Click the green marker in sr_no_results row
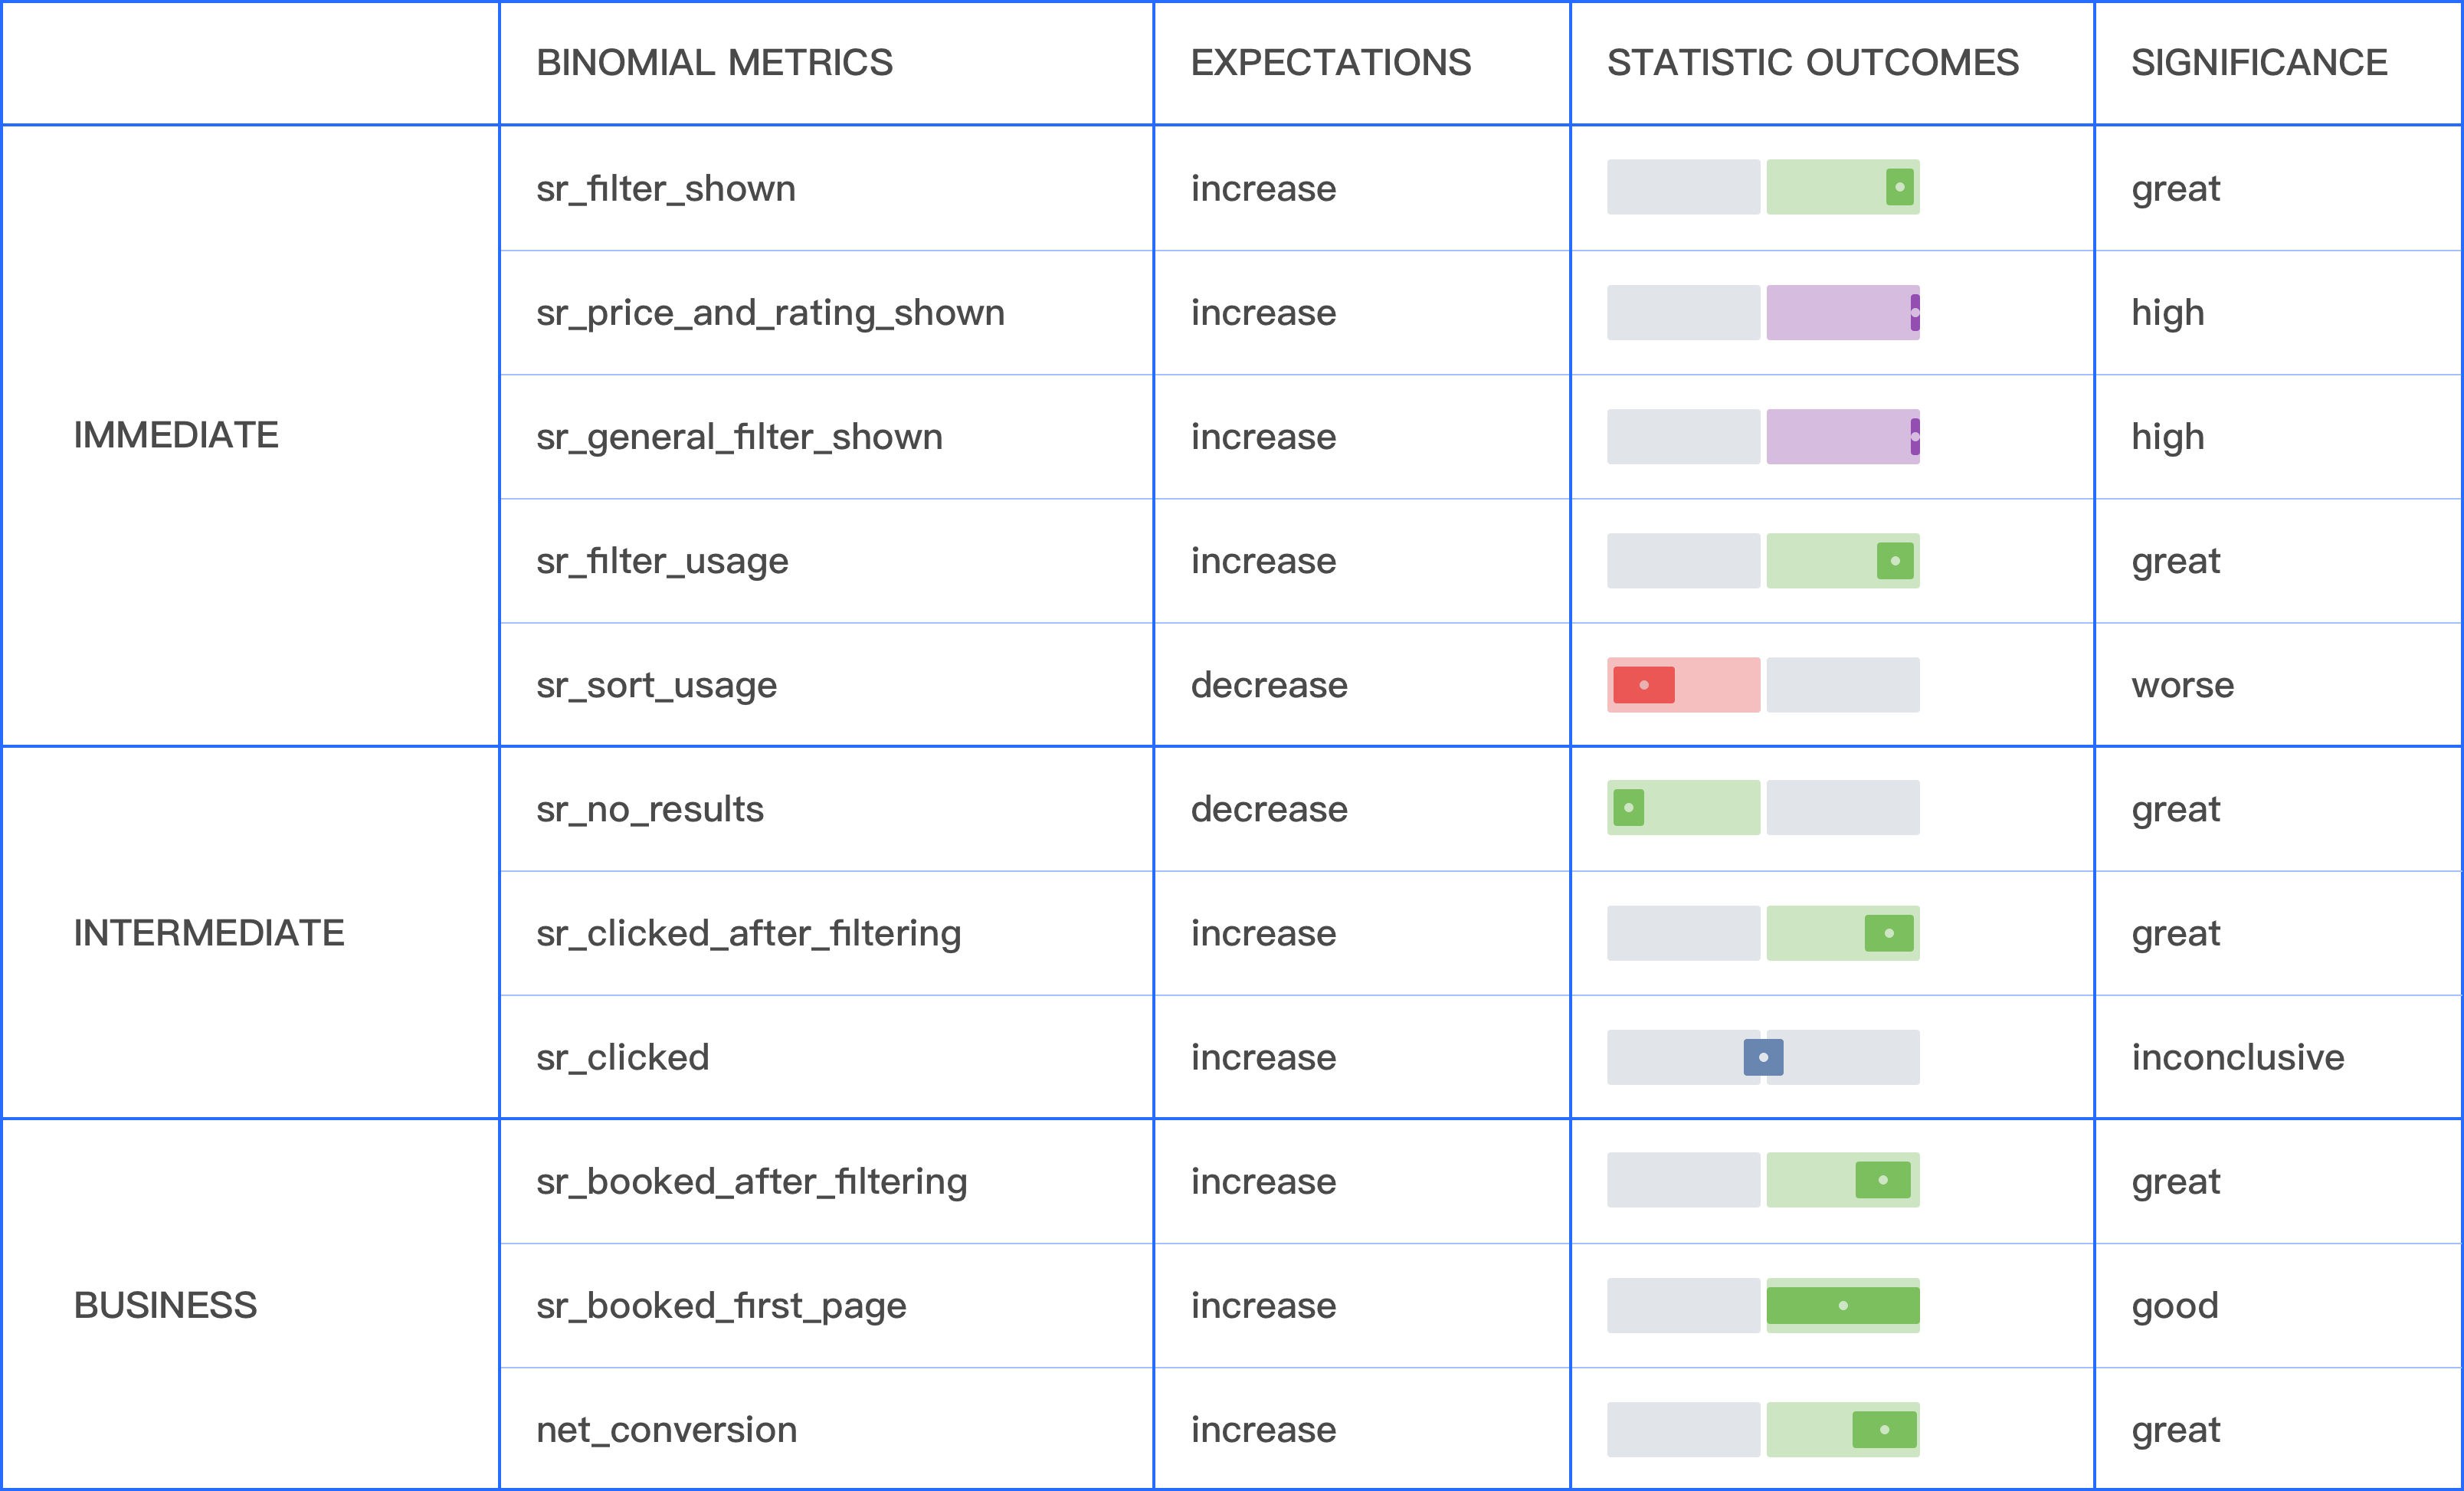The height and width of the screenshot is (1491, 2464). tap(1628, 808)
